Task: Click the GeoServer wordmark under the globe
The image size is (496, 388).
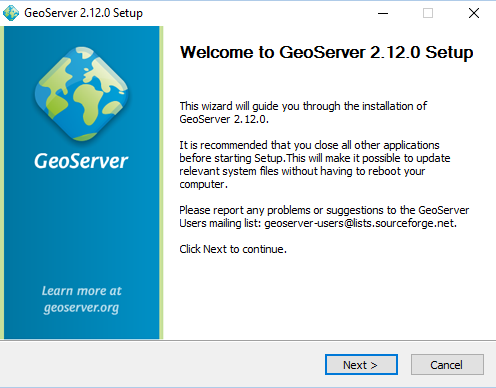Action: 81,161
